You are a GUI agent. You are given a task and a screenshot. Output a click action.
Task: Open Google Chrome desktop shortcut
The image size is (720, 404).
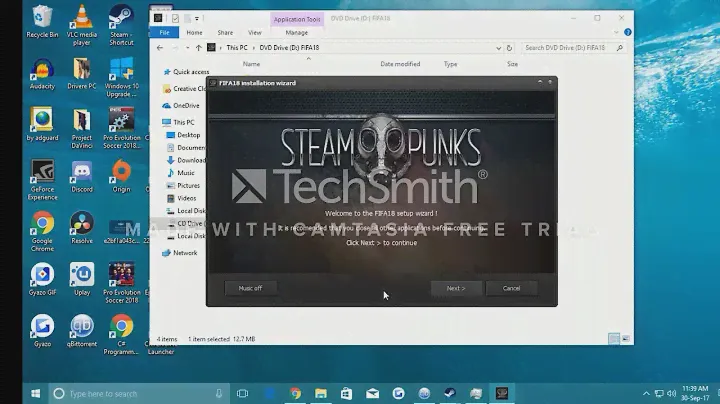pos(42,224)
